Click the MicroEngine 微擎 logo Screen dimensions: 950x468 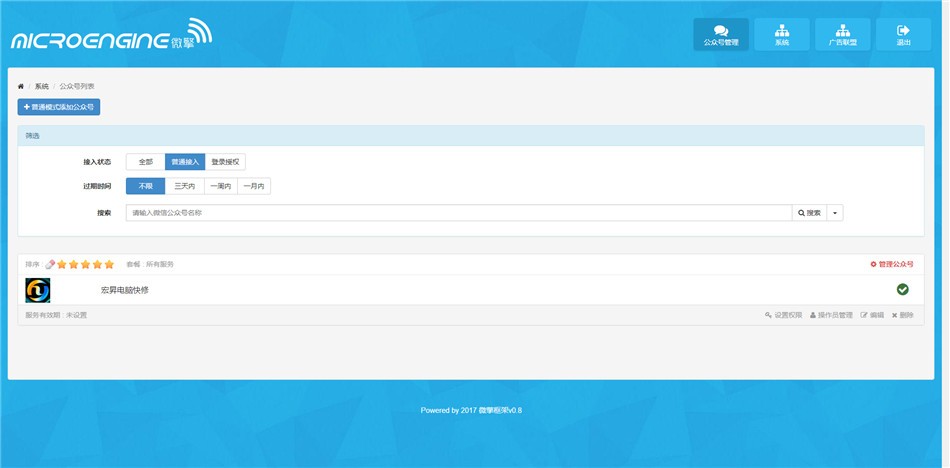tap(111, 36)
